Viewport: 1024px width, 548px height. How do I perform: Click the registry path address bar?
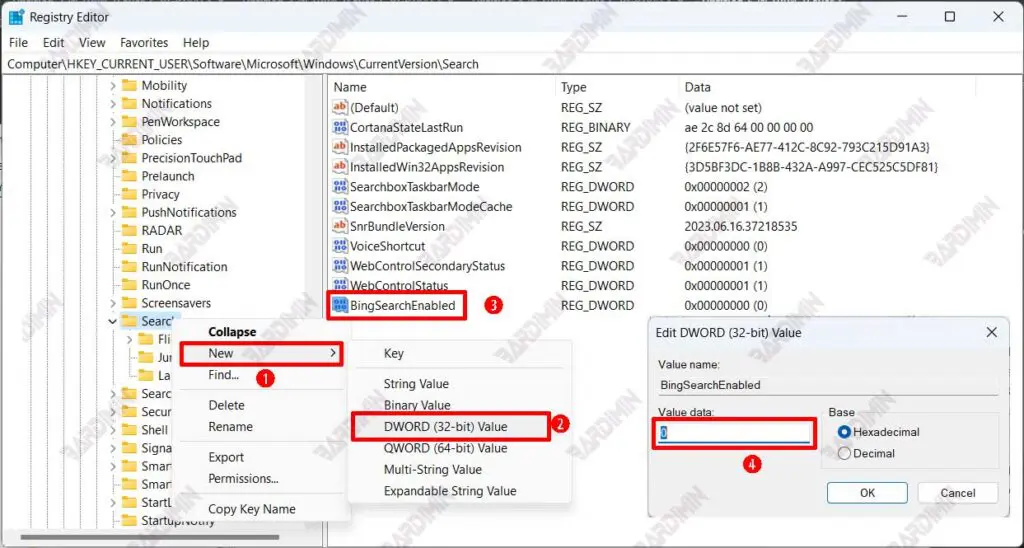pos(512,64)
